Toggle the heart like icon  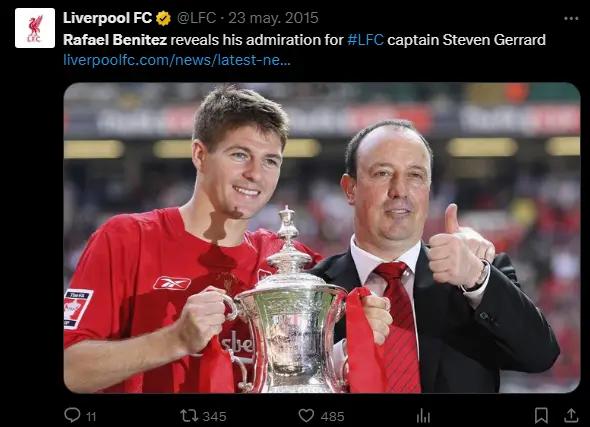[306, 416]
